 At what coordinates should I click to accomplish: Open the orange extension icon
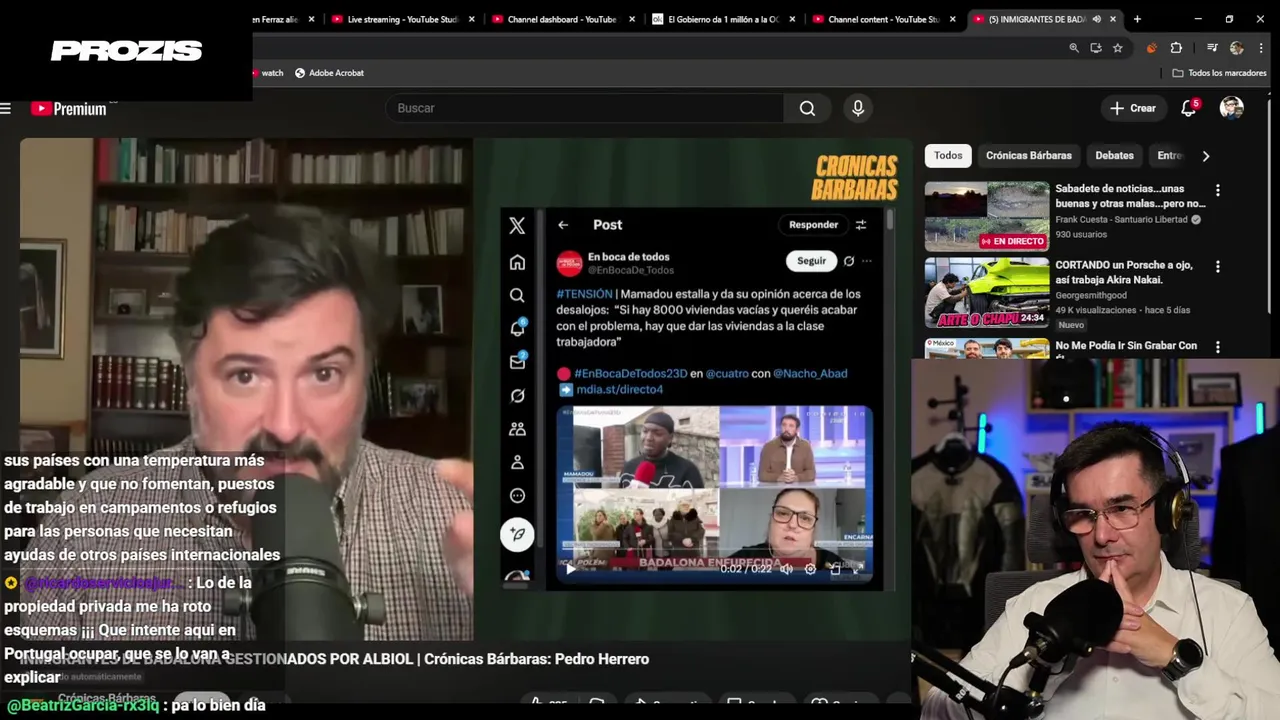click(1152, 48)
